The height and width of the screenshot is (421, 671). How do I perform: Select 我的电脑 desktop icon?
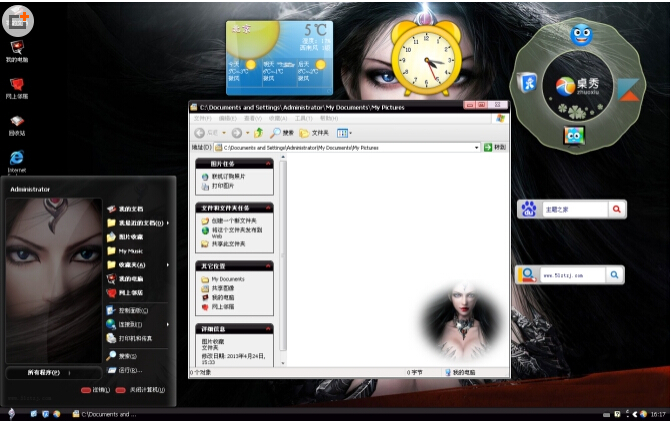17,51
